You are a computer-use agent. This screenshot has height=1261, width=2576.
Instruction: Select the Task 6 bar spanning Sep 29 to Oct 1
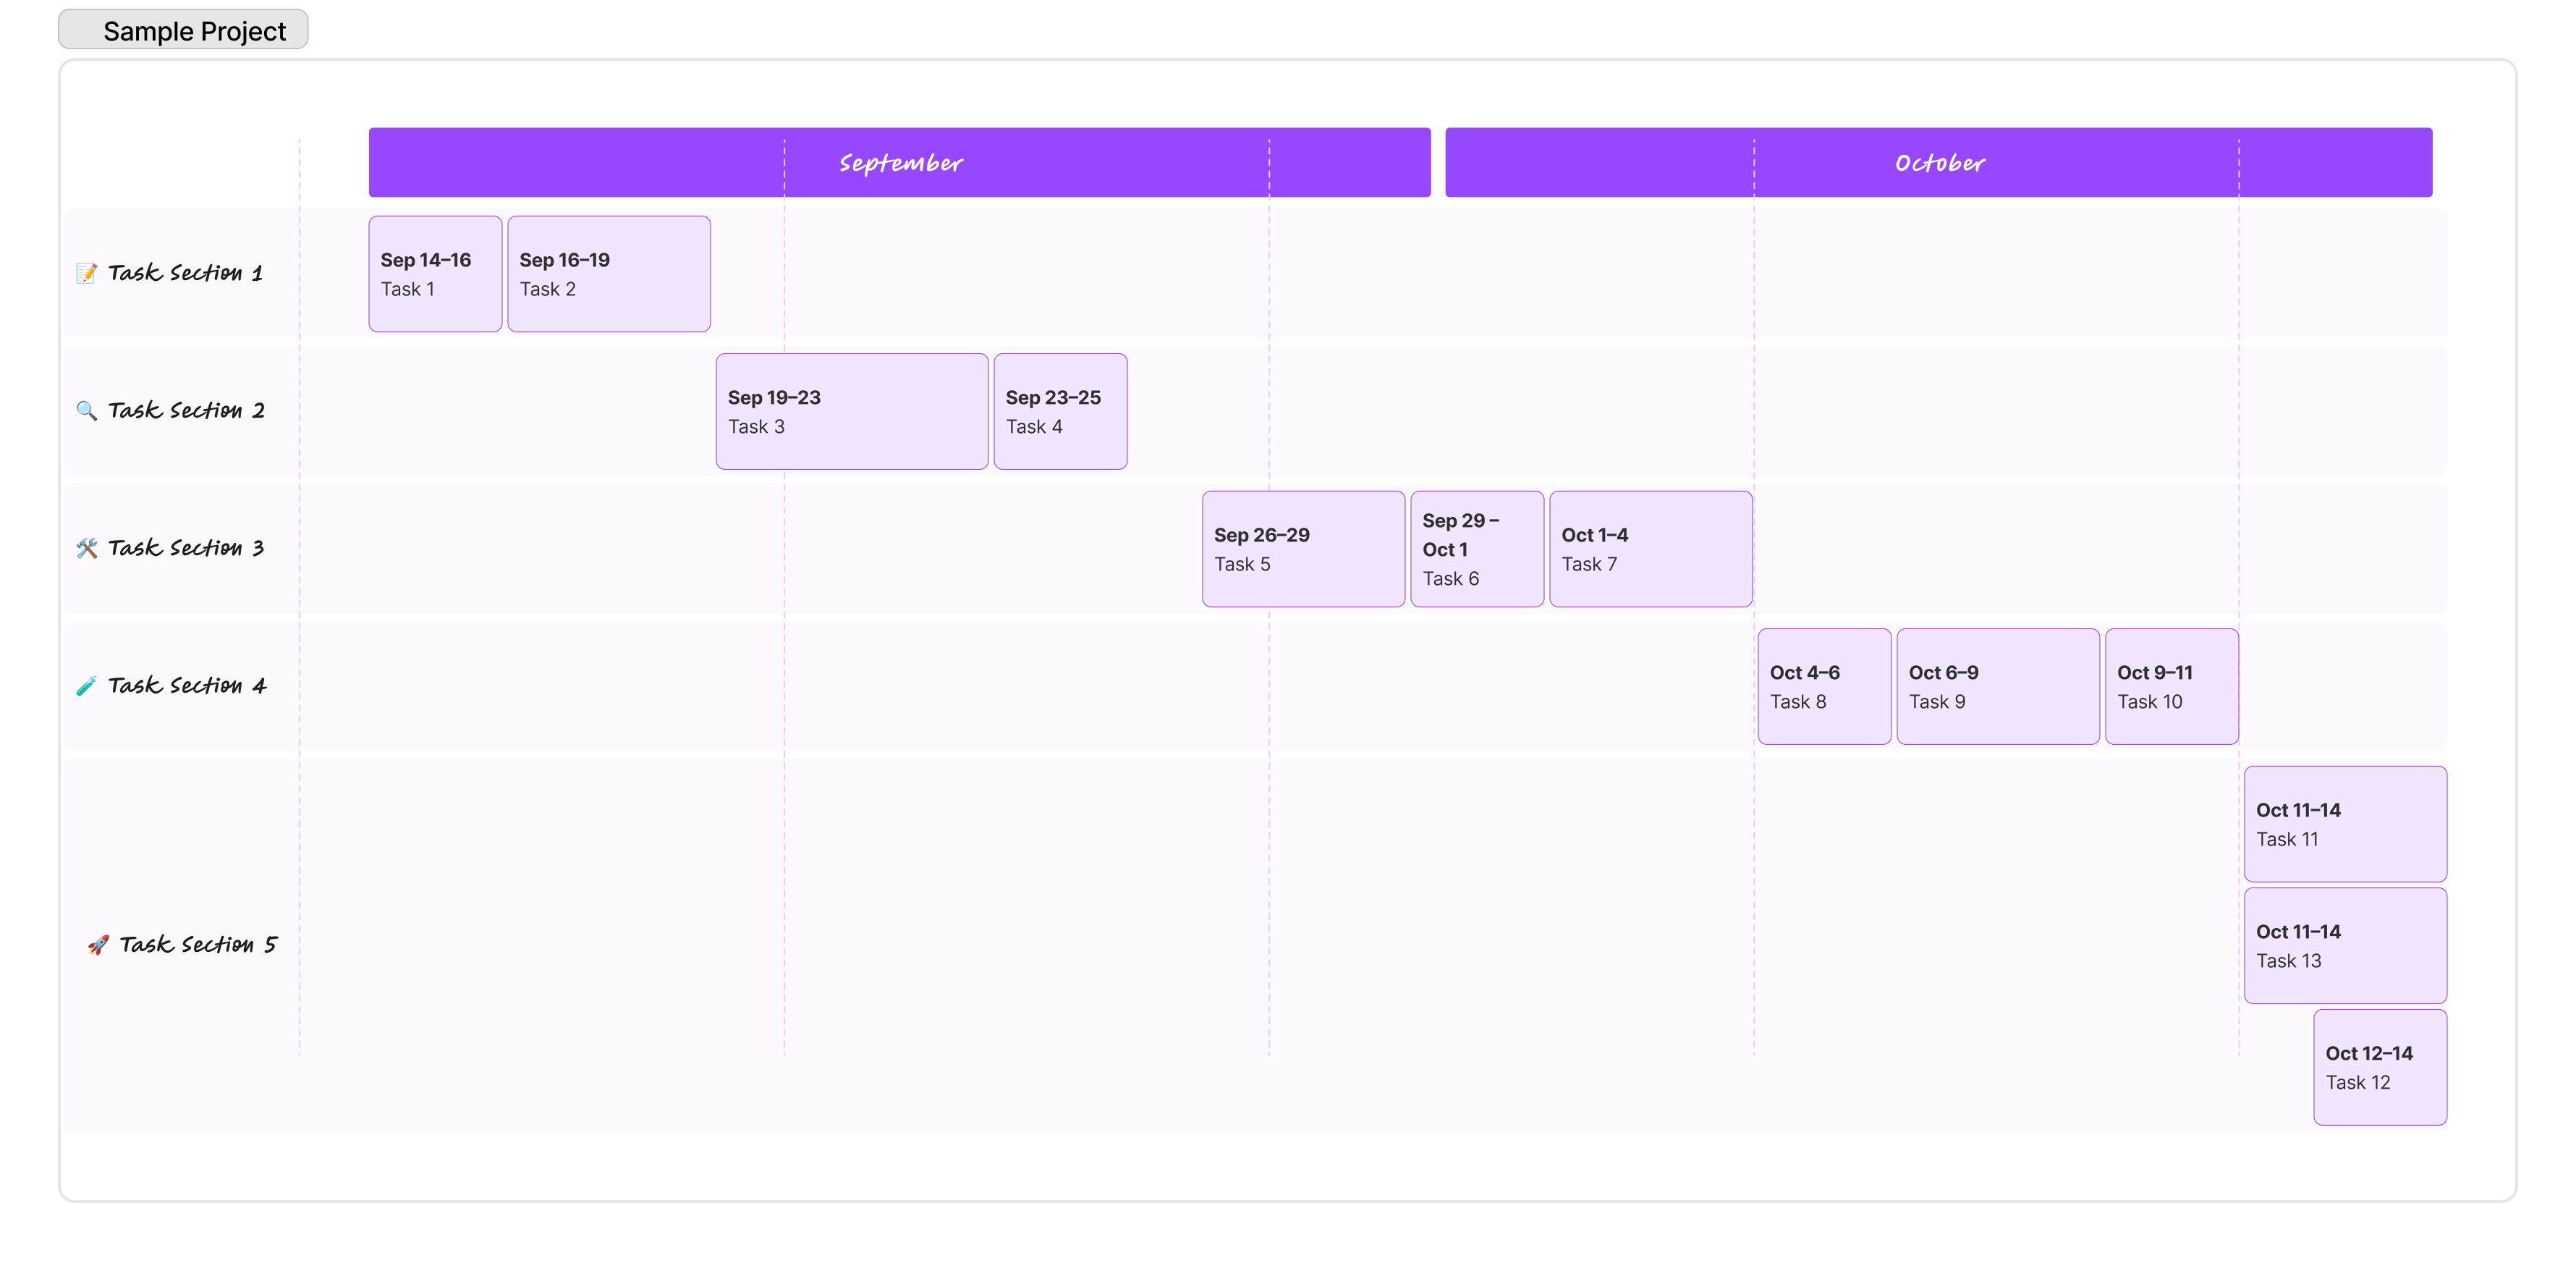1477,548
